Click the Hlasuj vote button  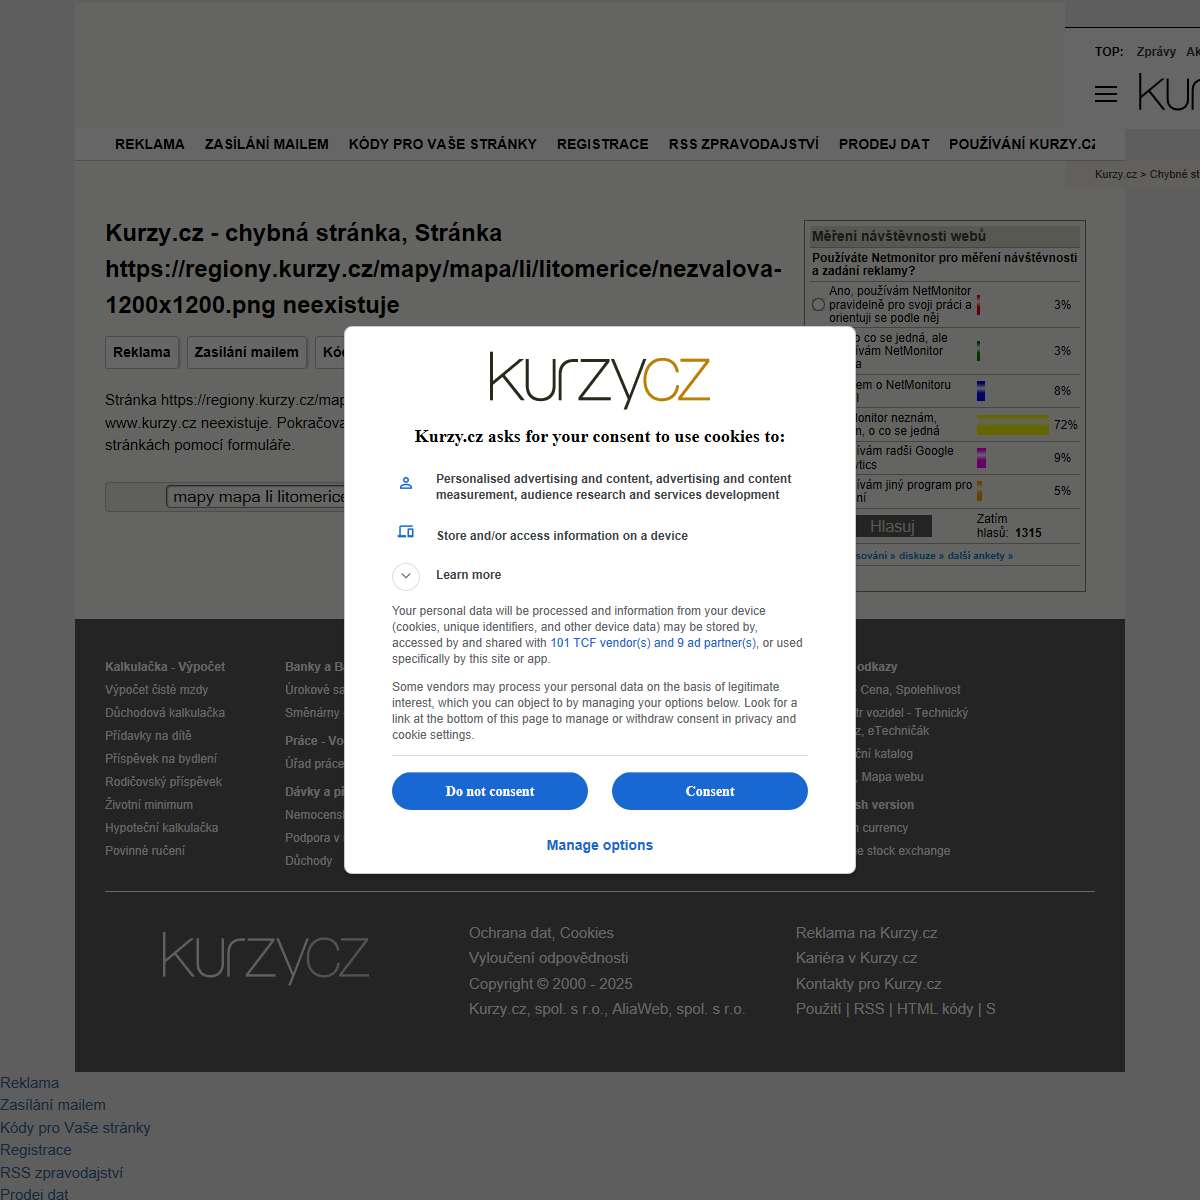893,526
